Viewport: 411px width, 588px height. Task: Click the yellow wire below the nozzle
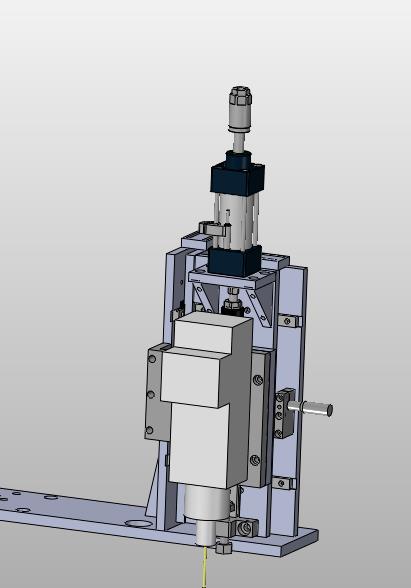(205, 566)
